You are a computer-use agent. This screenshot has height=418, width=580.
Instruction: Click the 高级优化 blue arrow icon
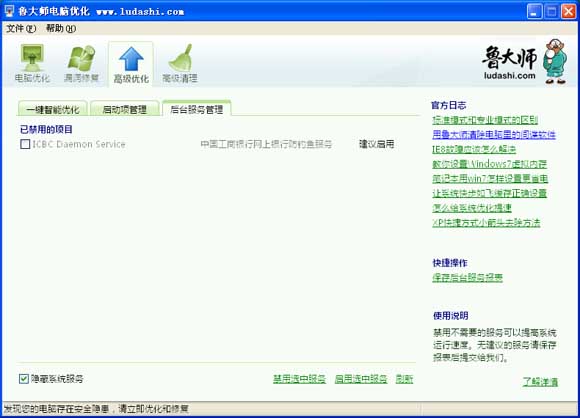(x=131, y=59)
